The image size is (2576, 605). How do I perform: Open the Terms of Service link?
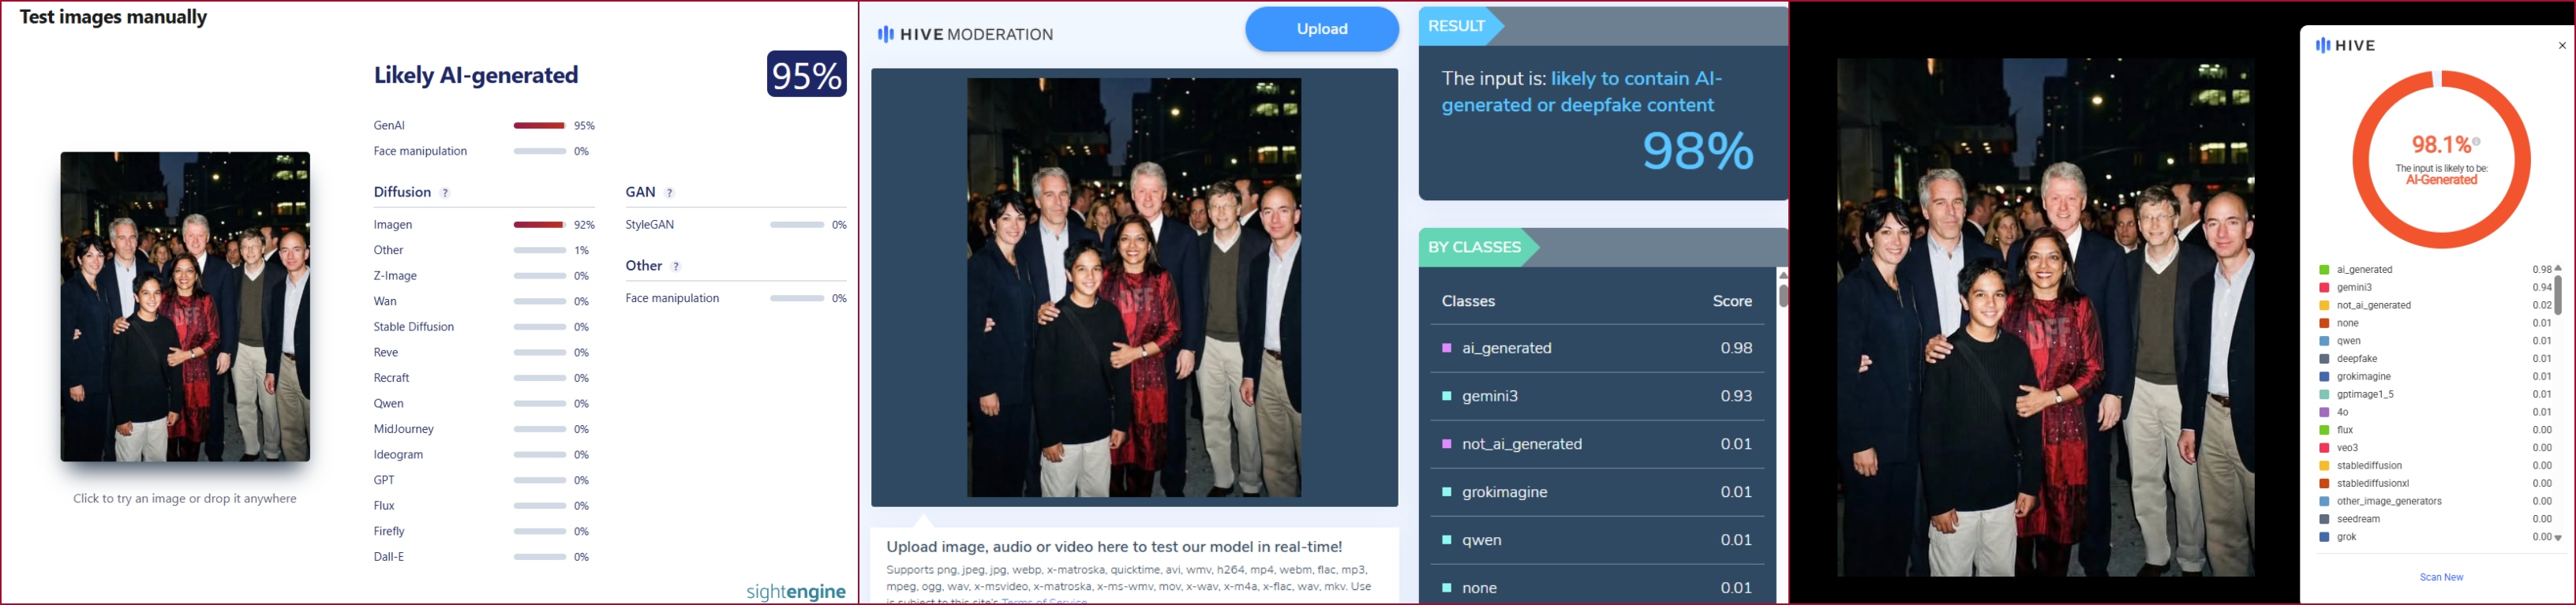pyautogui.click(x=1043, y=600)
